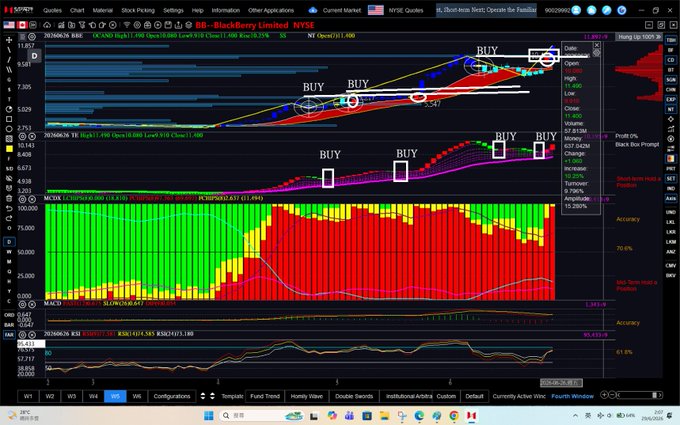This screenshot has height=425, width=680.
Task: Open the Template selector
Action: coord(232,396)
